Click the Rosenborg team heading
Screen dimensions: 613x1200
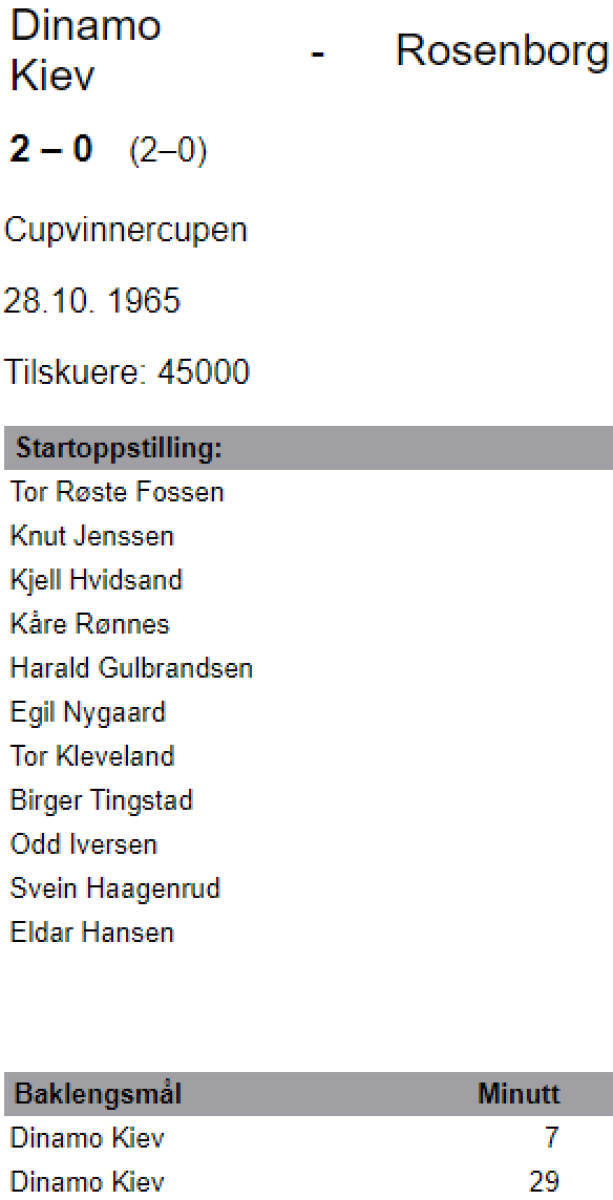point(502,51)
